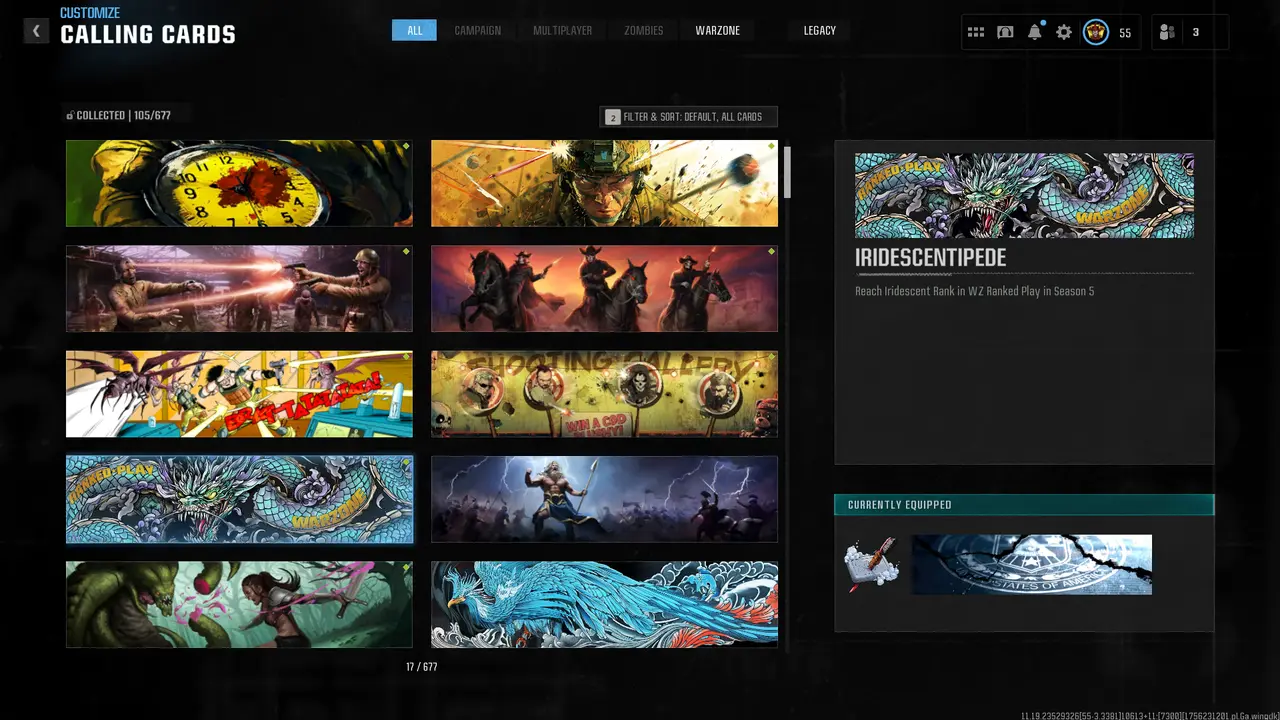Pick the cowboys on horses calling card
The width and height of the screenshot is (1280, 720).
(604, 288)
